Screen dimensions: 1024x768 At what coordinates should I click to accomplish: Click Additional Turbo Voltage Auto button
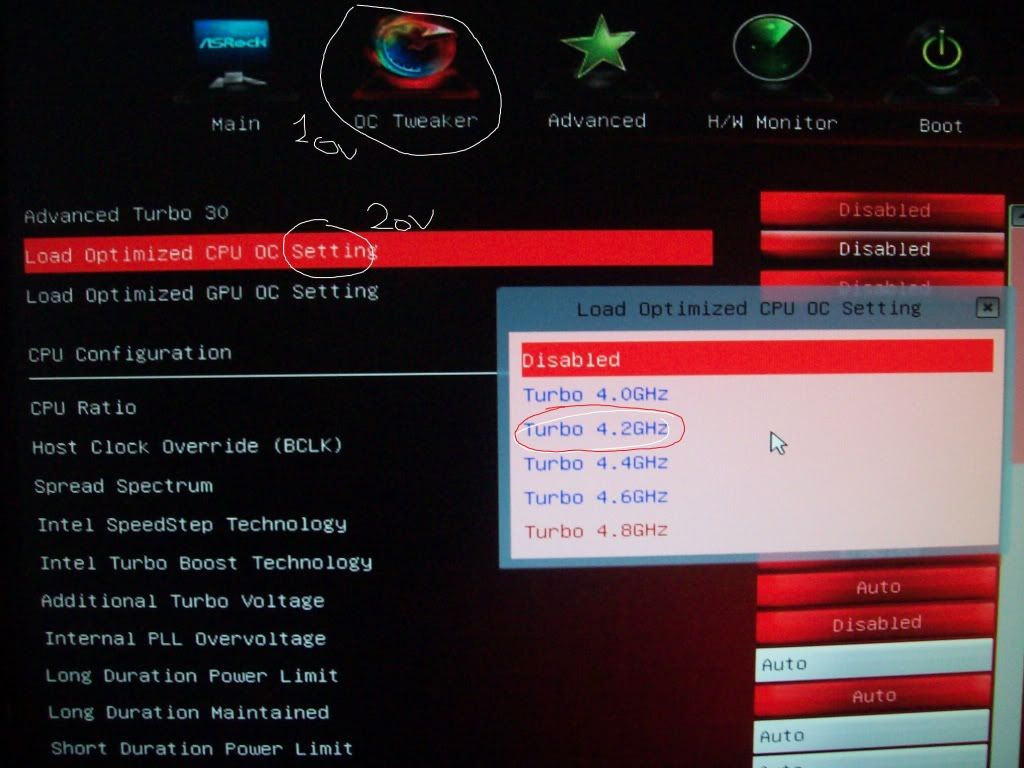[876, 587]
